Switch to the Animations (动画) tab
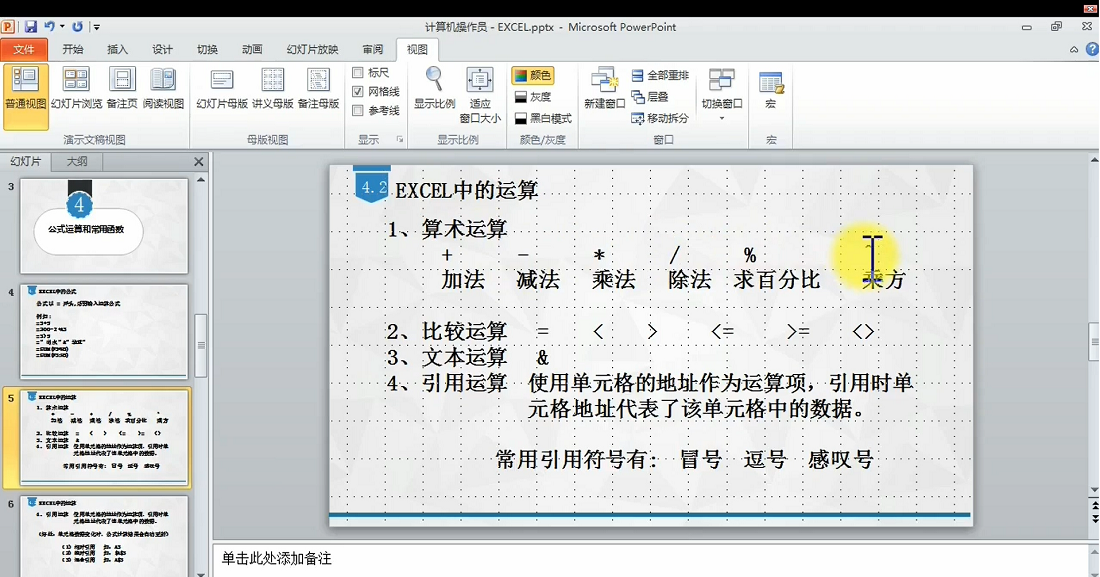This screenshot has height=577, width=1100. [x=252, y=49]
